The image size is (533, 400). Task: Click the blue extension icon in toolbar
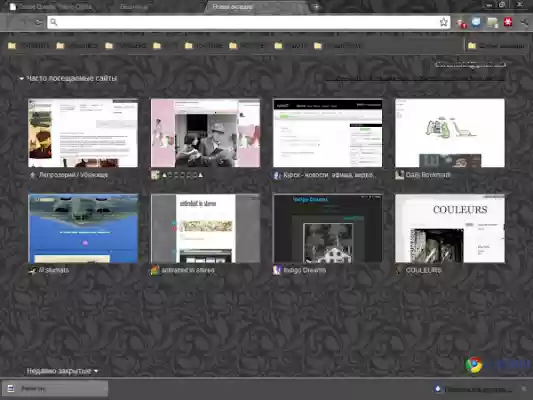click(x=476, y=22)
